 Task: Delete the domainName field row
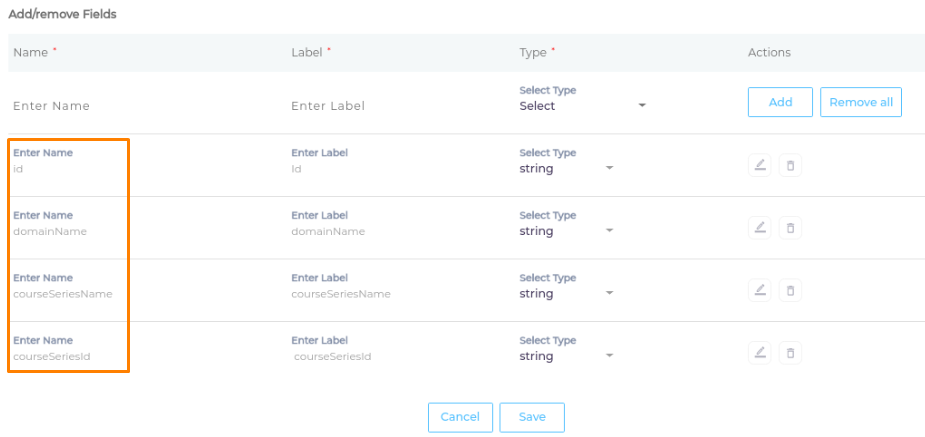point(790,228)
